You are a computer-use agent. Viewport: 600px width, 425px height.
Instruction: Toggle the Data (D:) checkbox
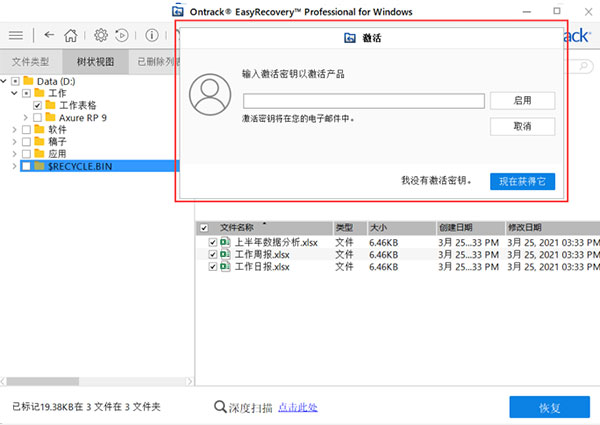(x=15, y=81)
